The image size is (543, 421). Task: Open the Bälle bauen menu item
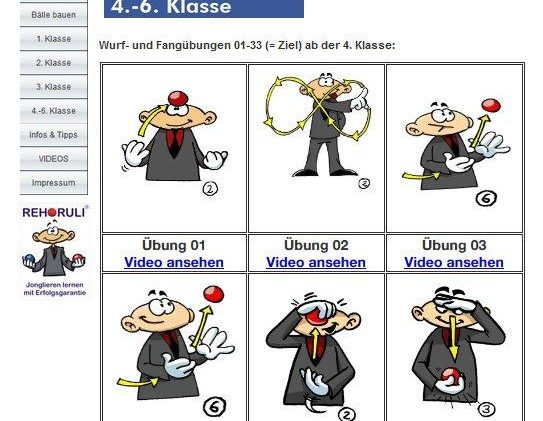click(x=54, y=15)
